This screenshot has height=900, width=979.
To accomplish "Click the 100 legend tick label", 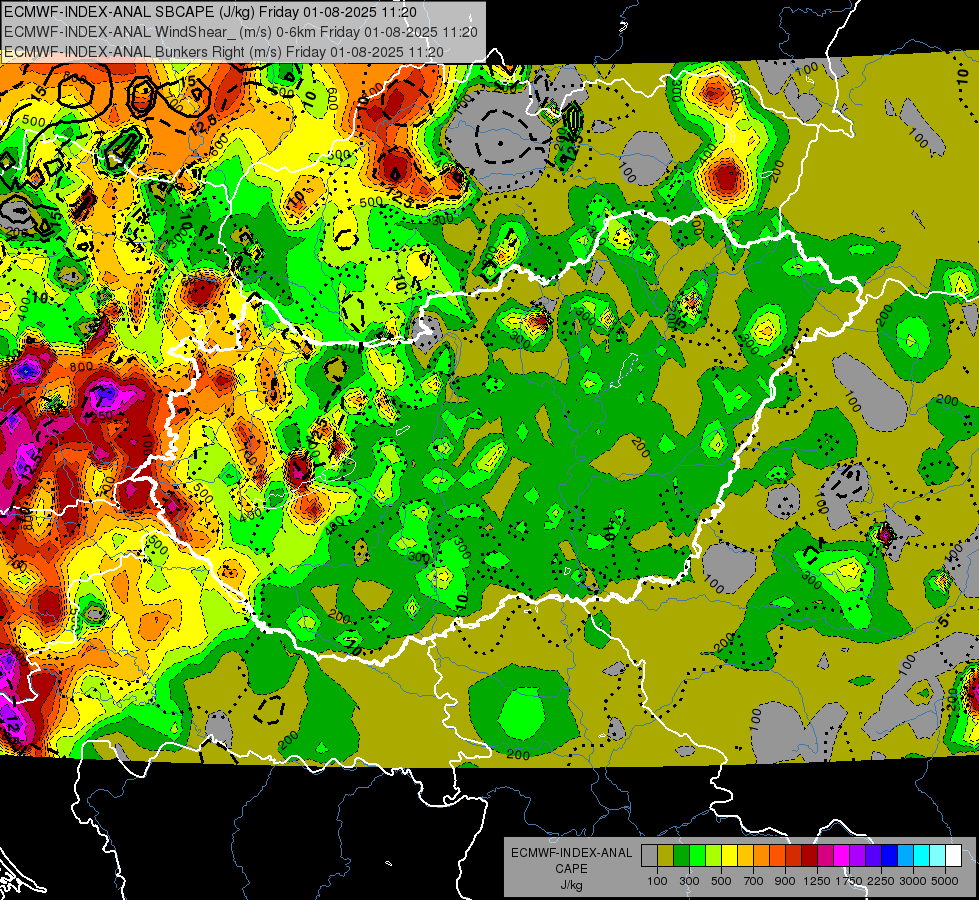I will click(x=657, y=881).
